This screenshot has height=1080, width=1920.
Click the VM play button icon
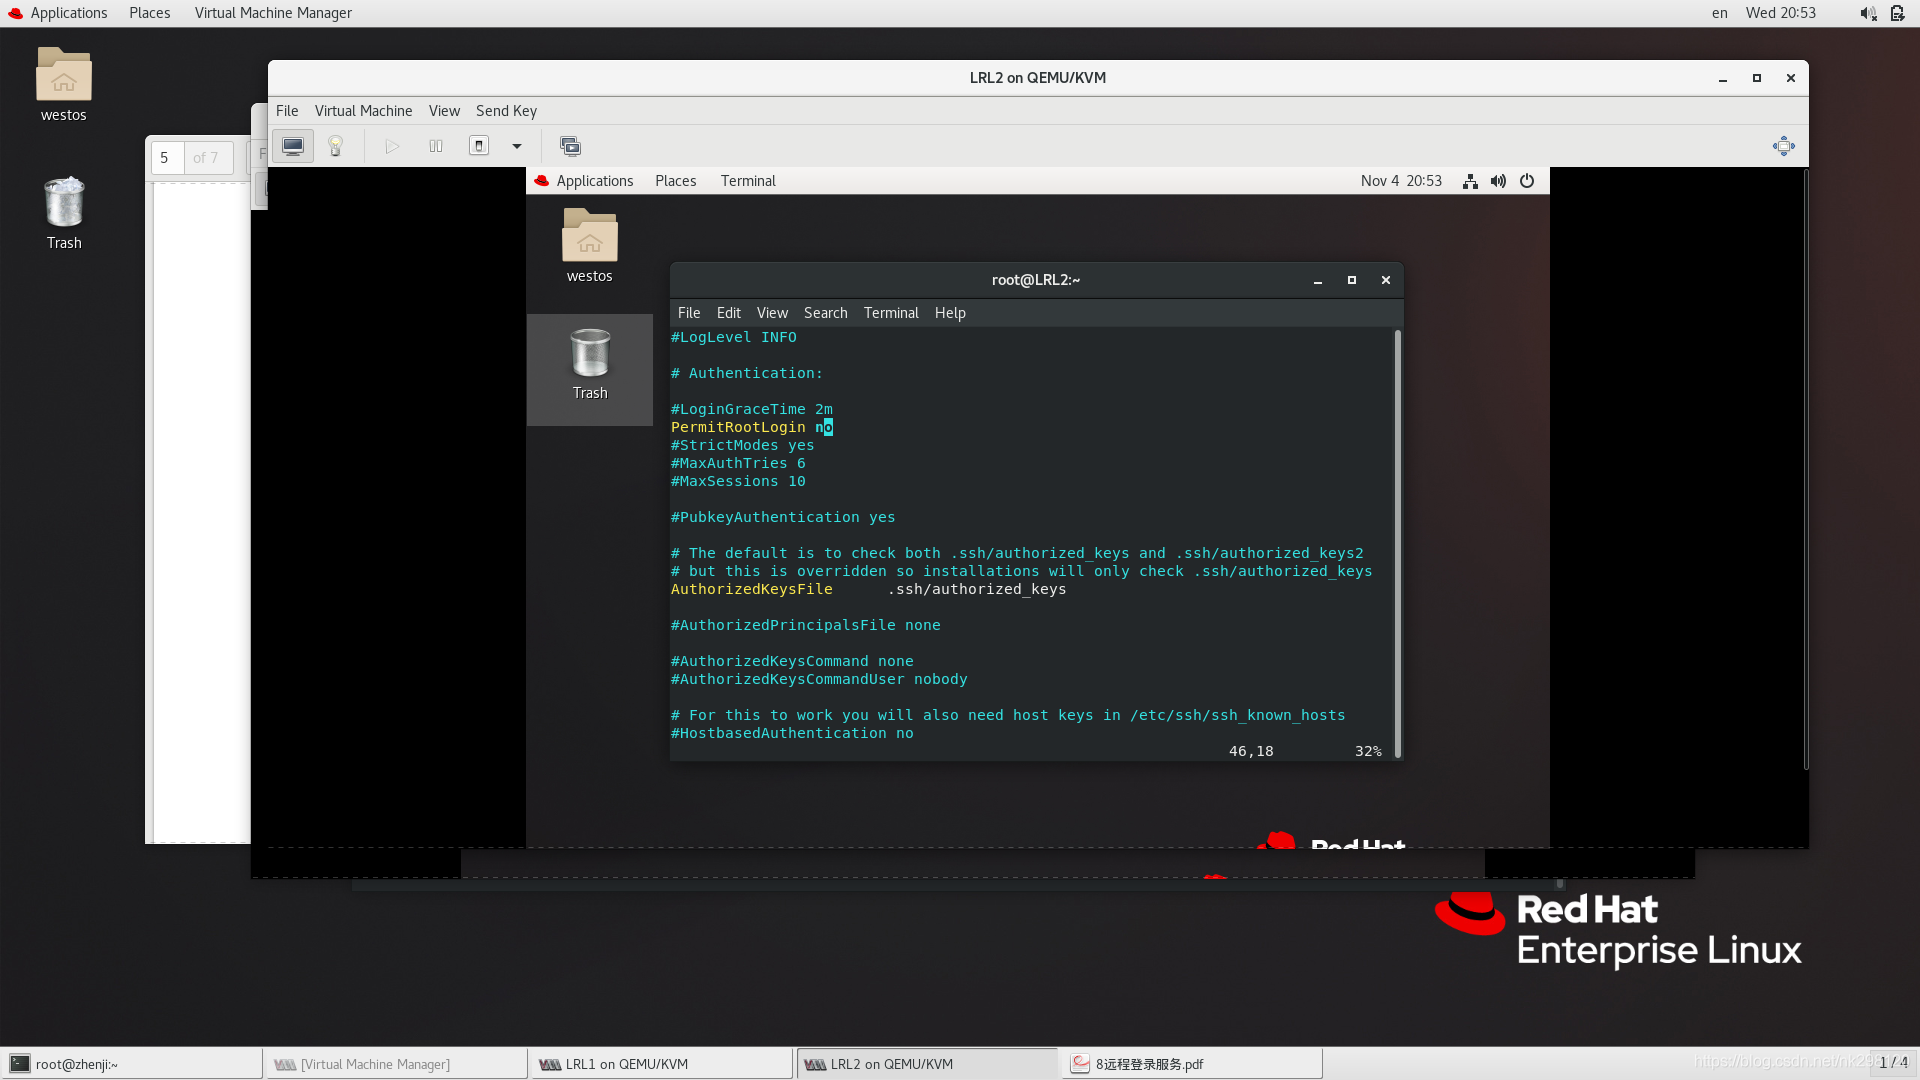pos(390,145)
